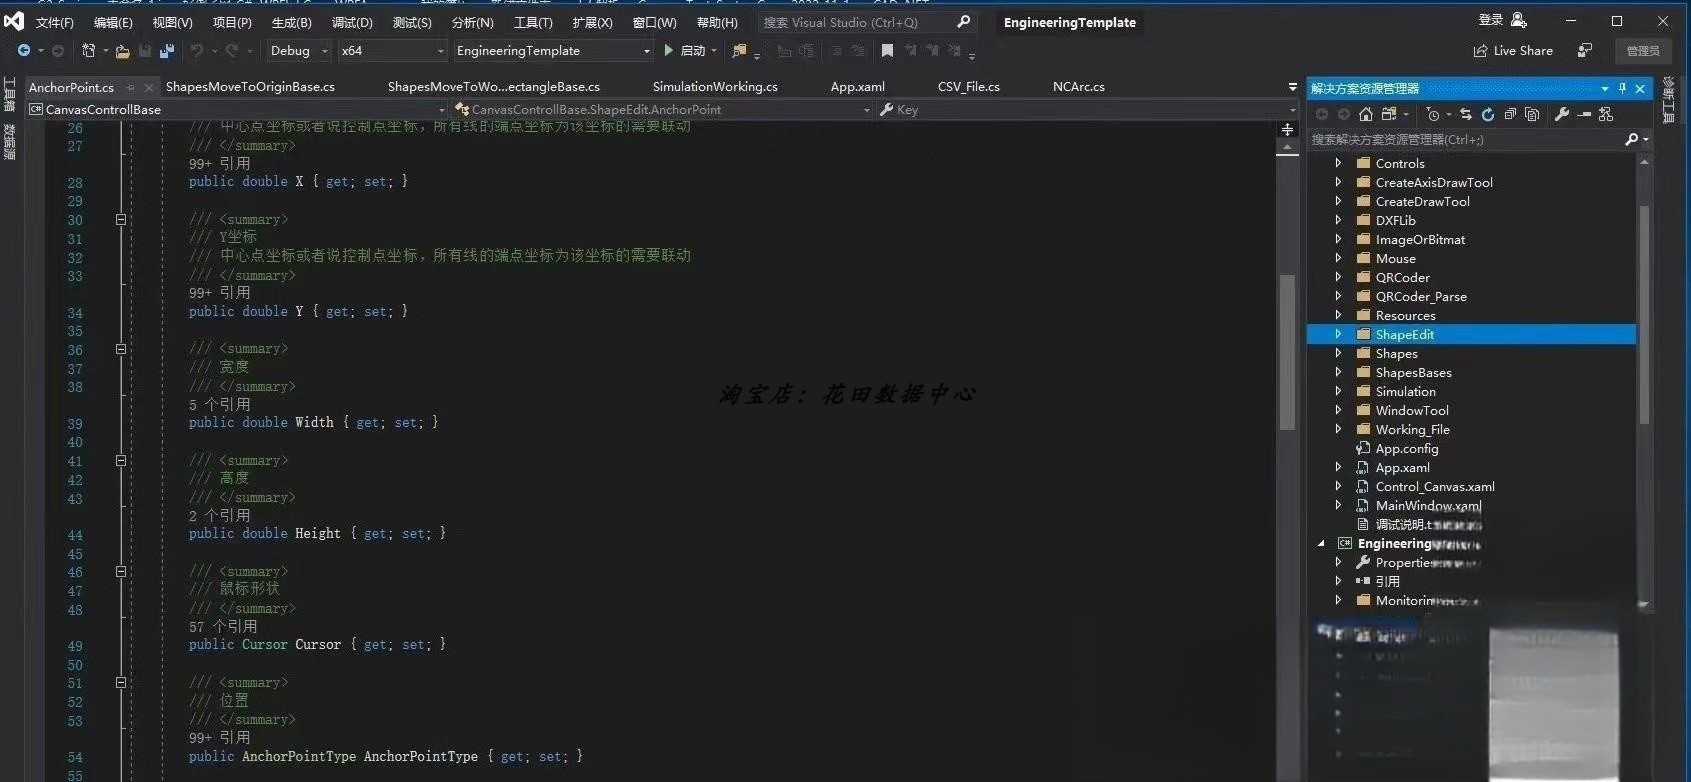The image size is (1691, 782).
Task: Open properties via the wrench icon
Action: pyautogui.click(x=1562, y=114)
